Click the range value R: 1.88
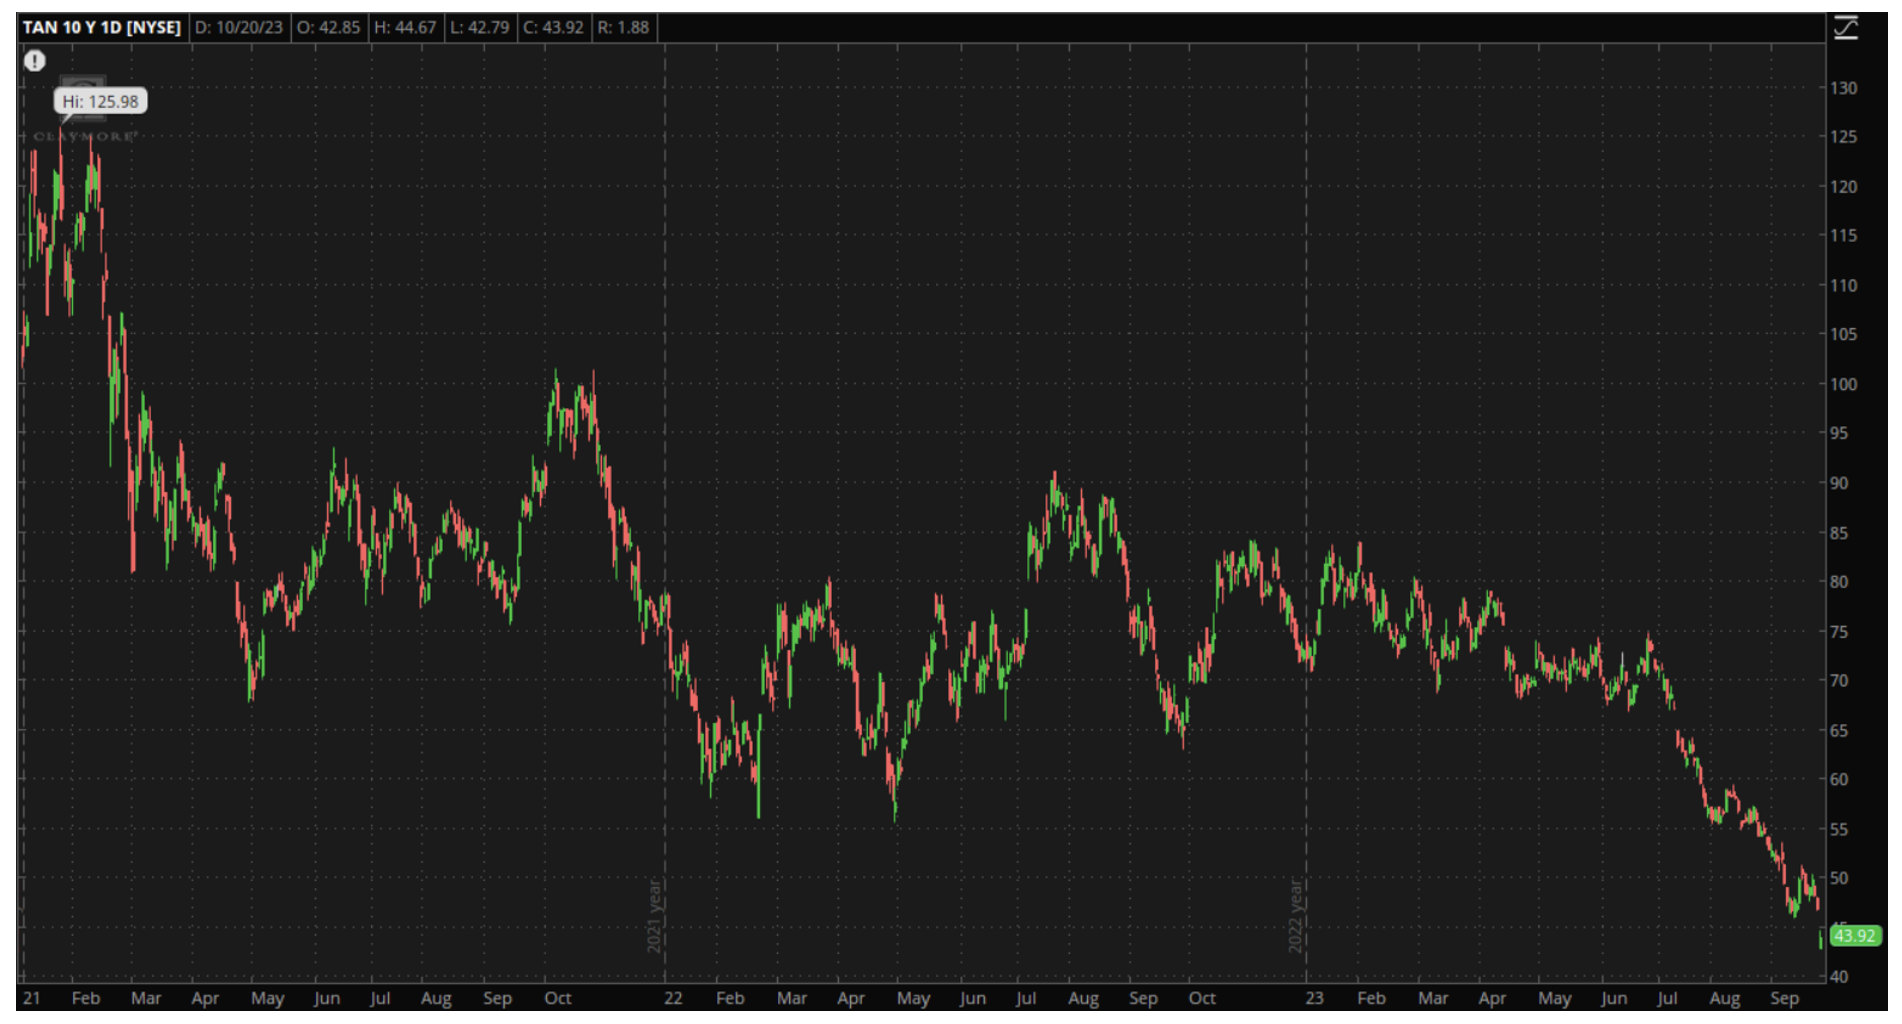 623,27
